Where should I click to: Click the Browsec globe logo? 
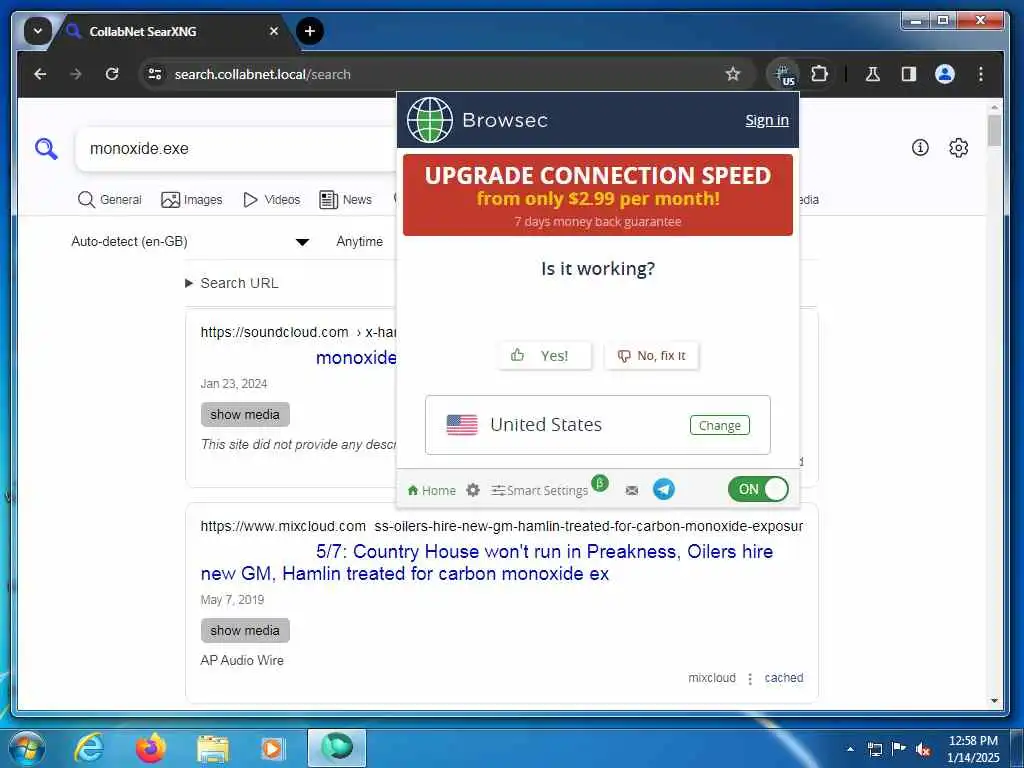tap(430, 120)
